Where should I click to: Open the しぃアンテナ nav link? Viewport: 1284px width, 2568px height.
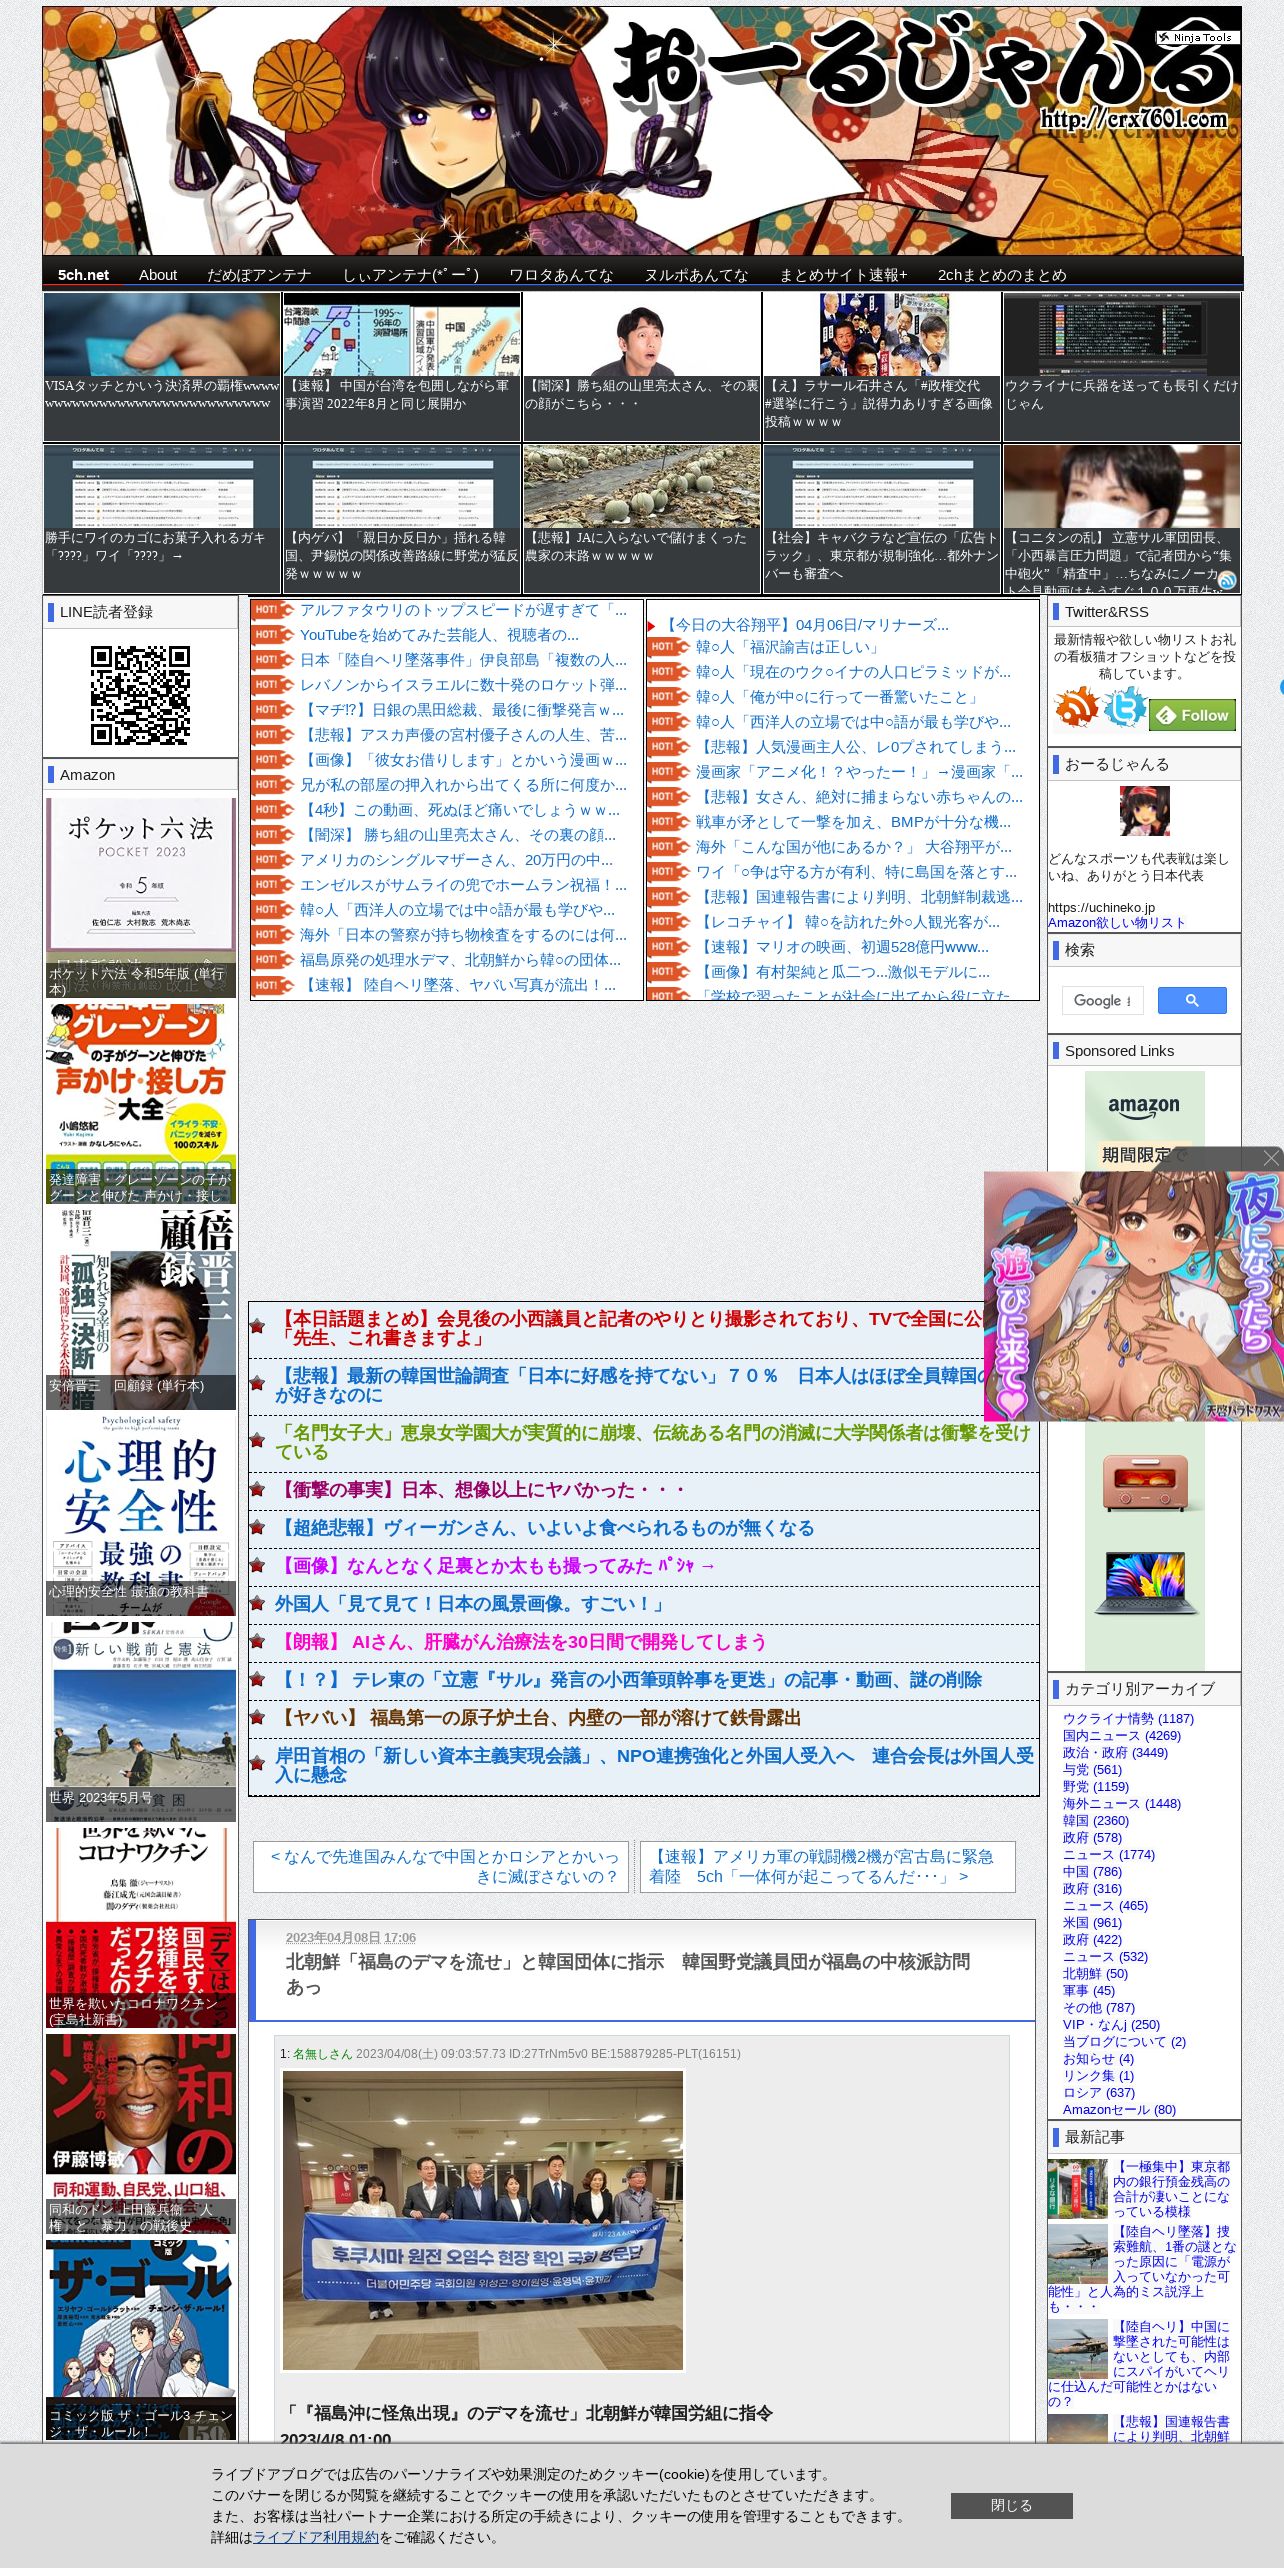[411, 275]
